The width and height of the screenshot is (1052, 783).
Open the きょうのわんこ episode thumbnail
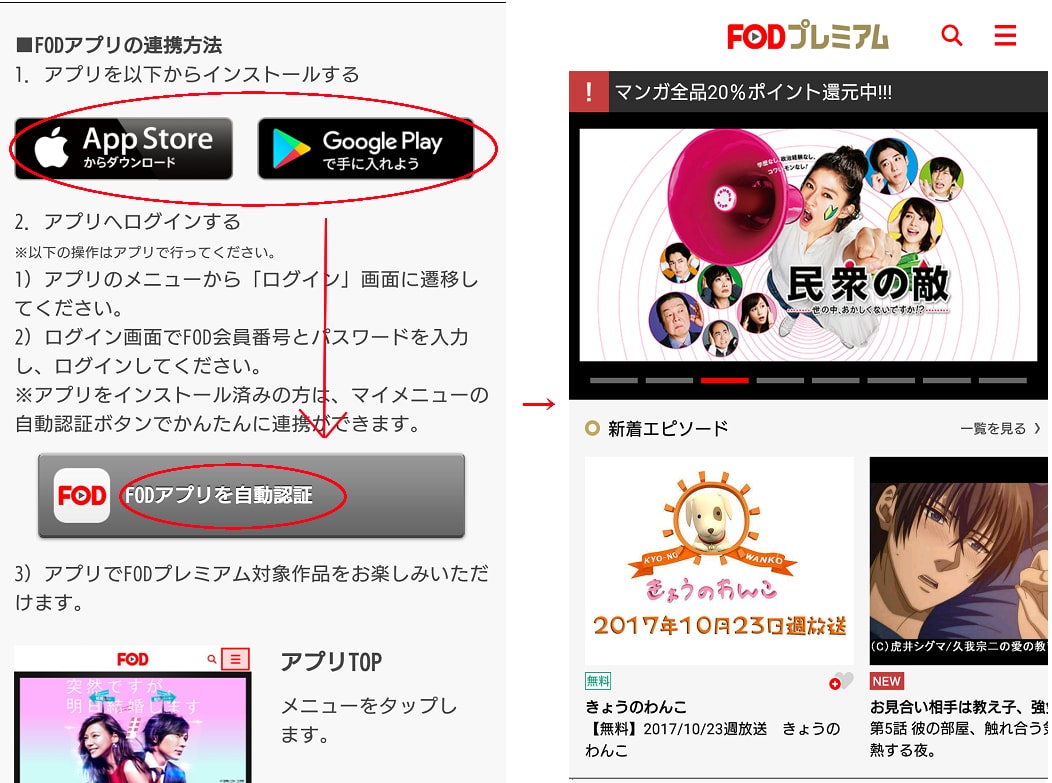719,561
